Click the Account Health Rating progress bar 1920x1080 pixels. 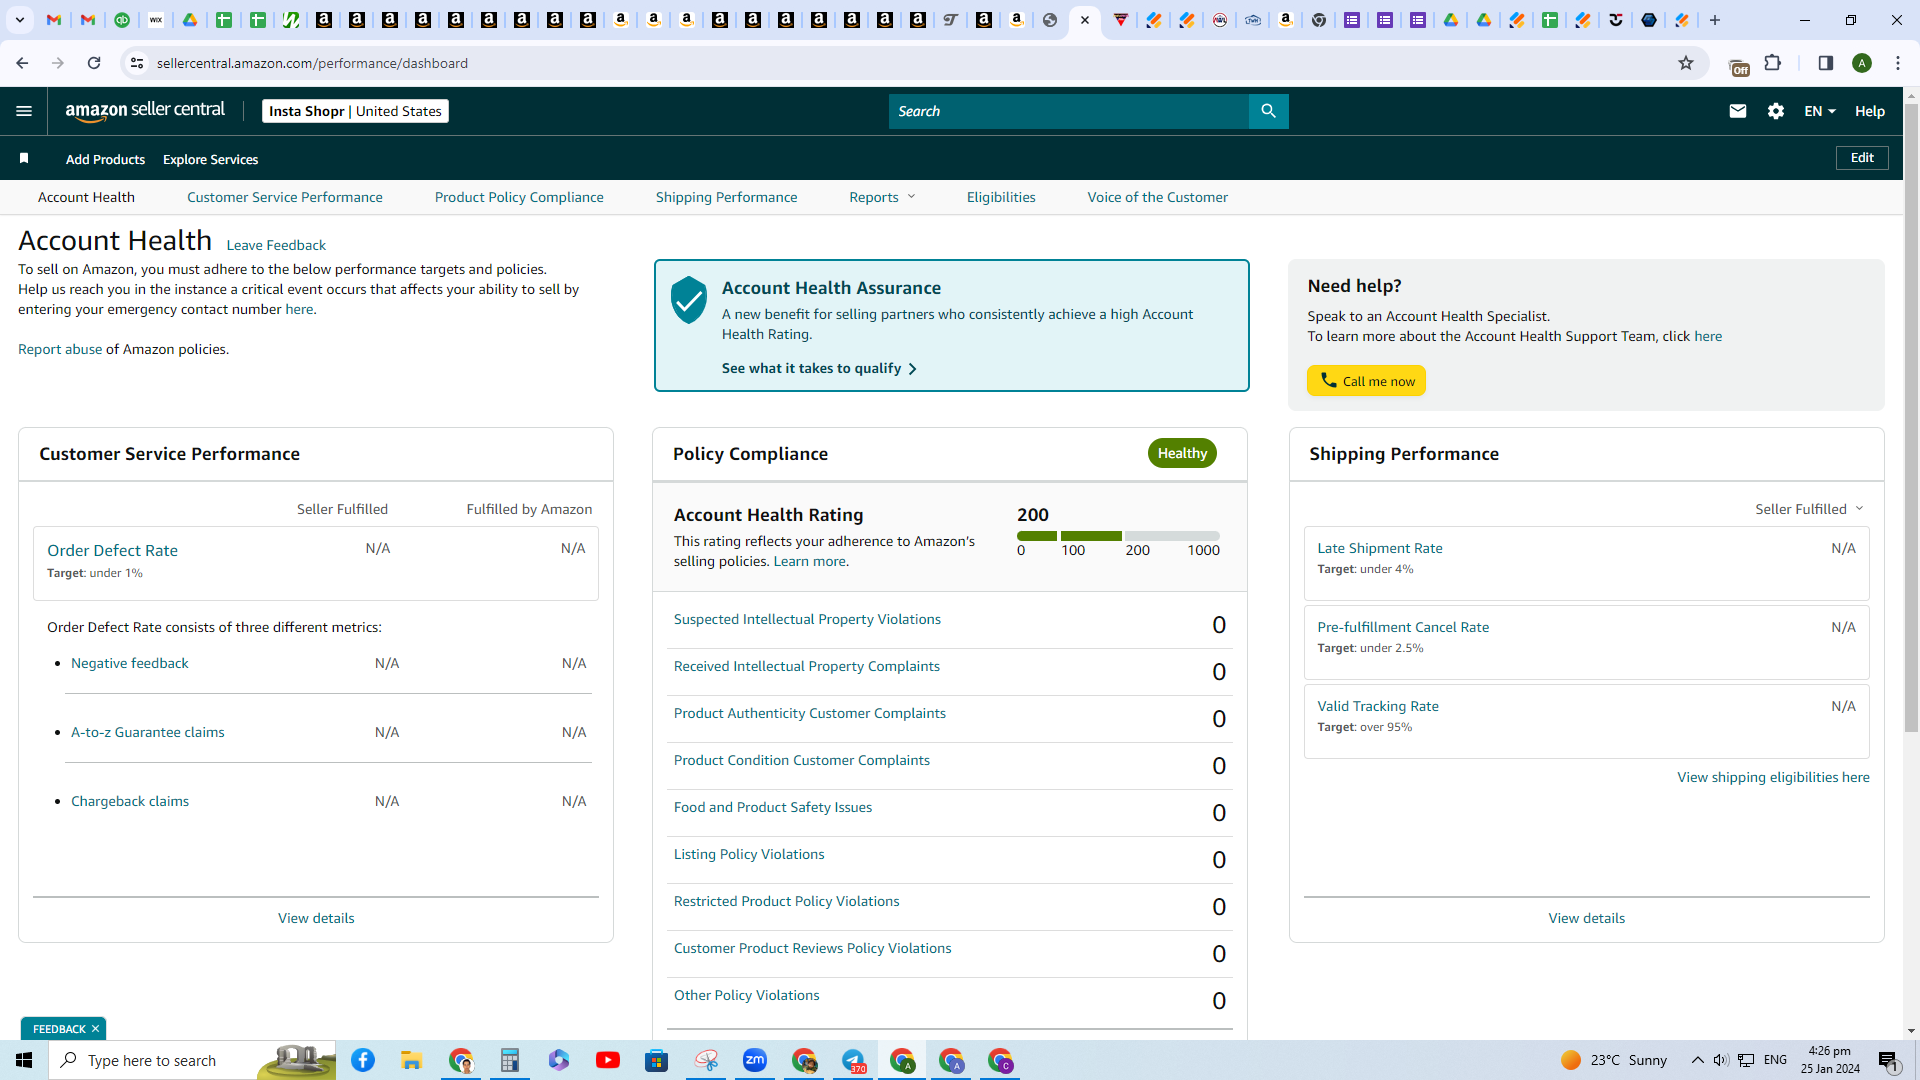(x=1118, y=536)
